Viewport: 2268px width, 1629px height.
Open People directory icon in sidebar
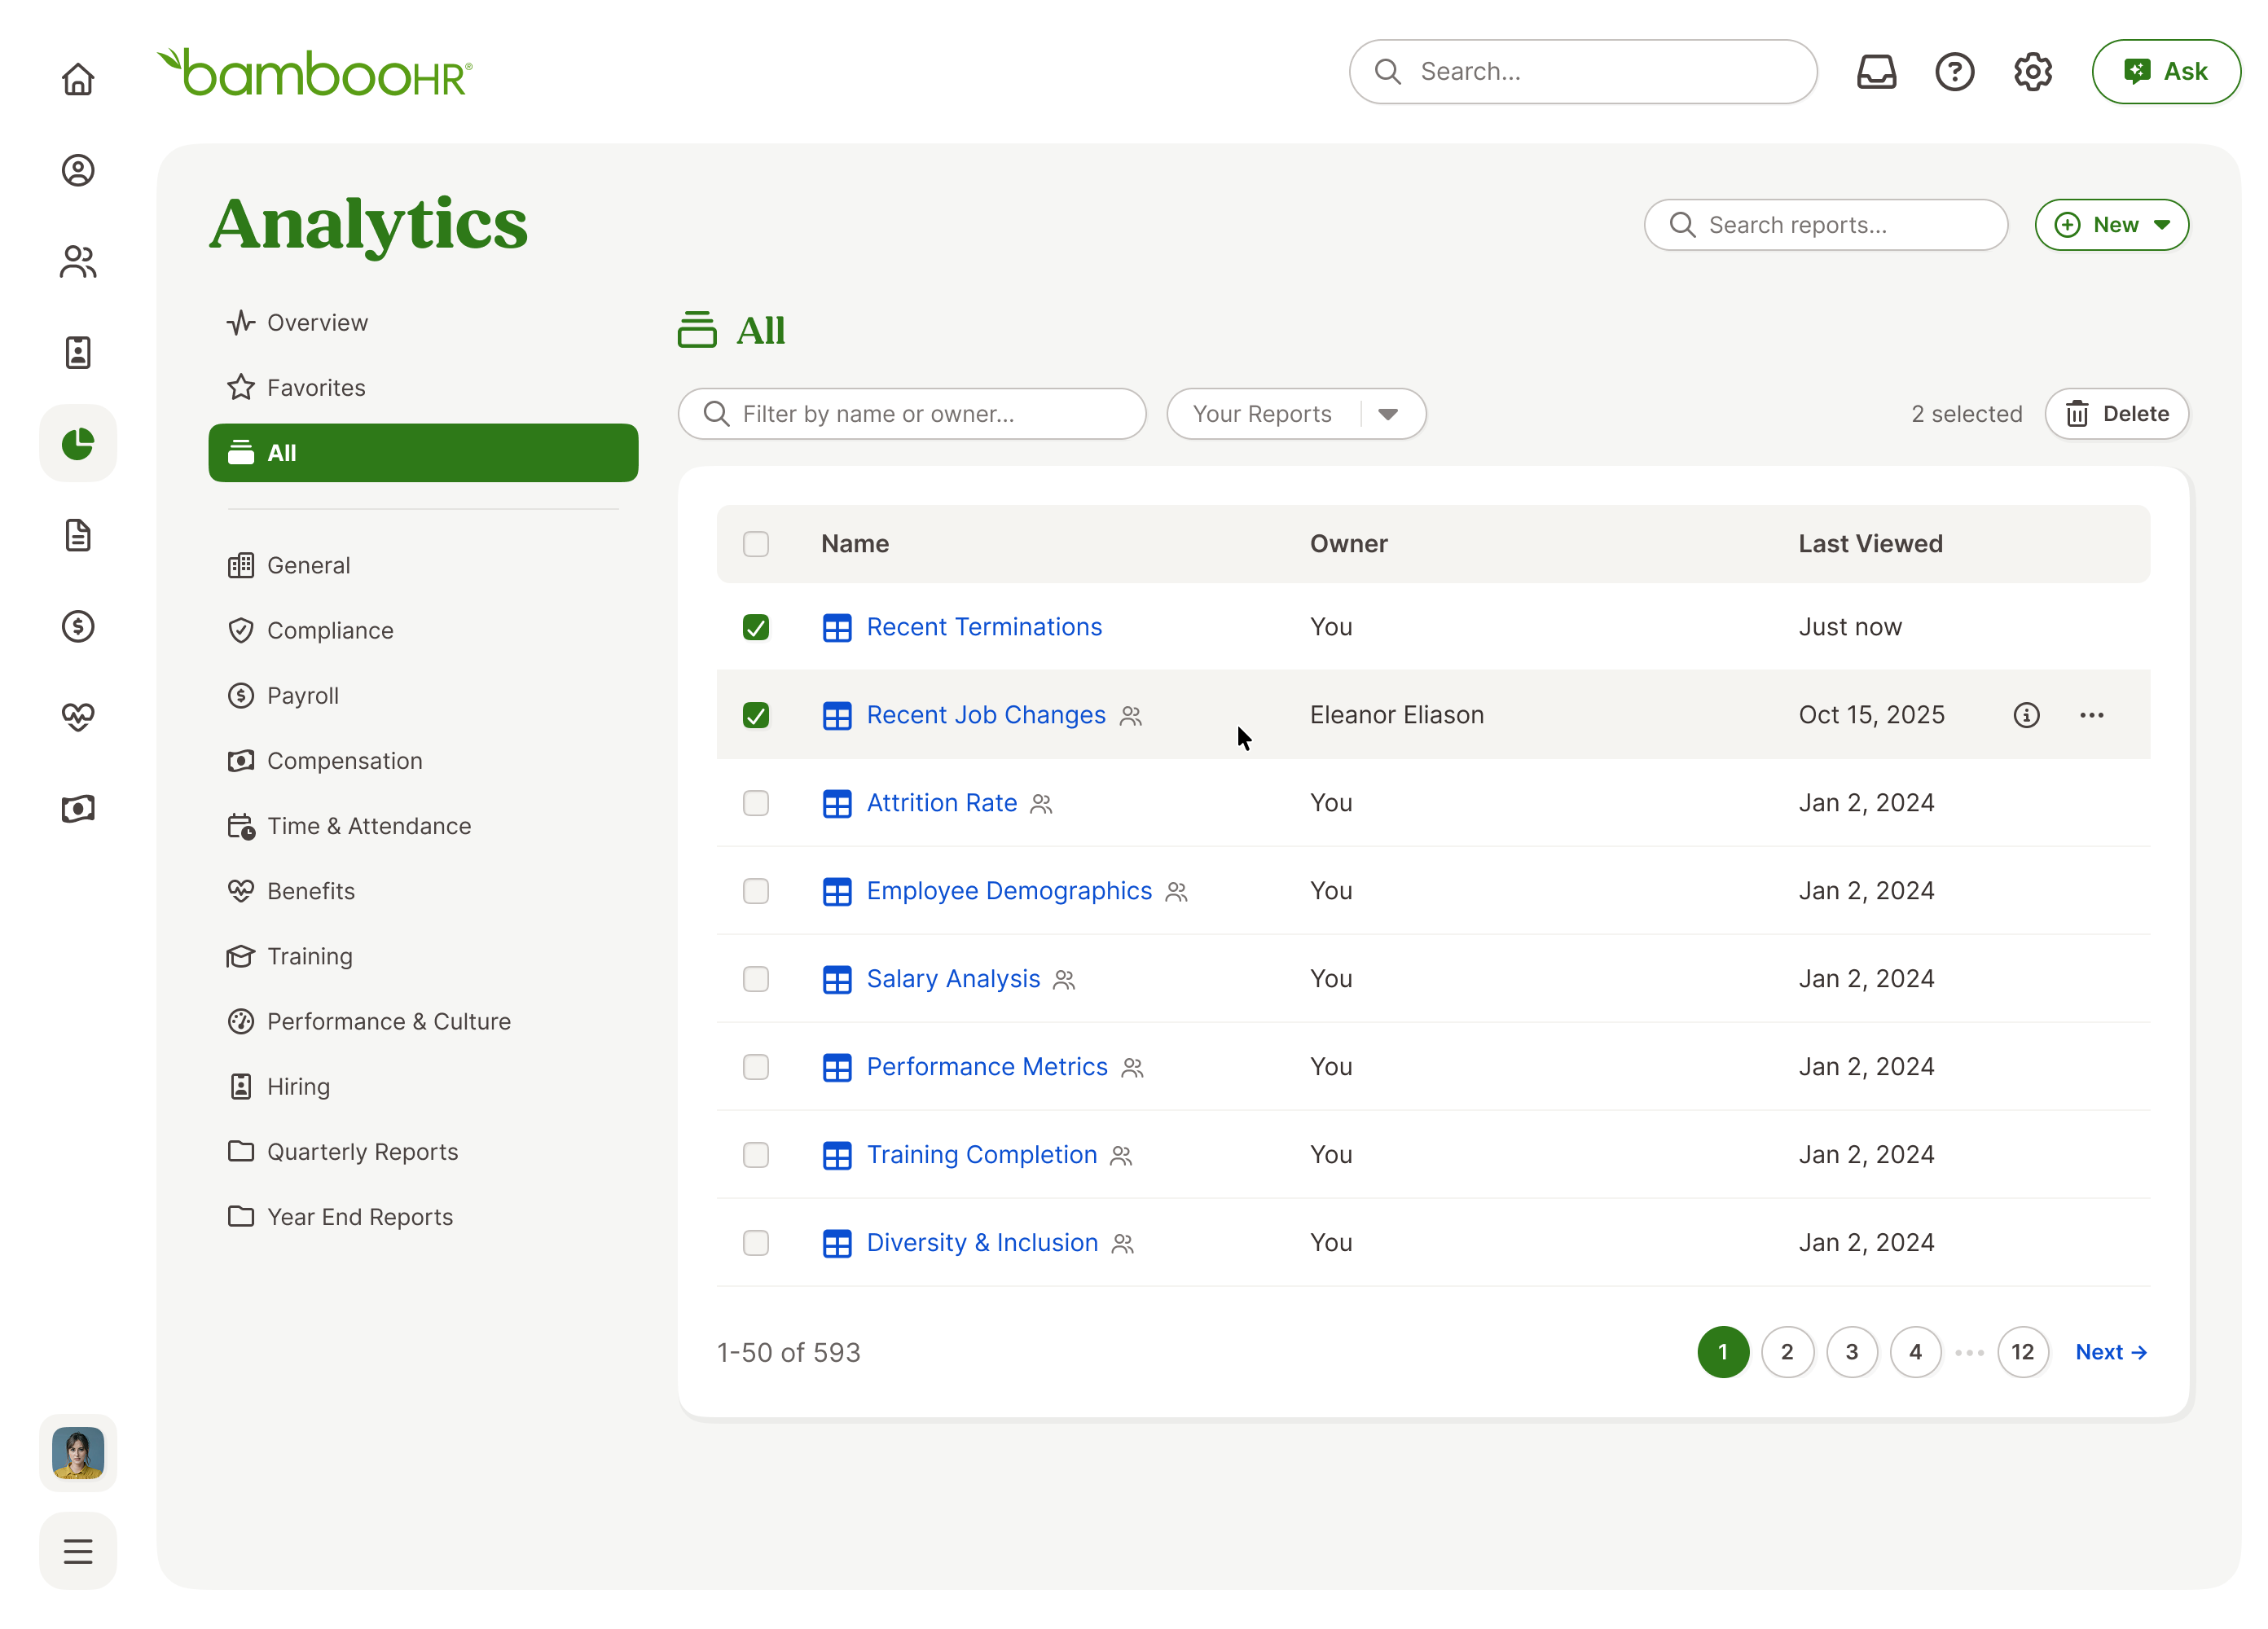pyautogui.click(x=78, y=261)
